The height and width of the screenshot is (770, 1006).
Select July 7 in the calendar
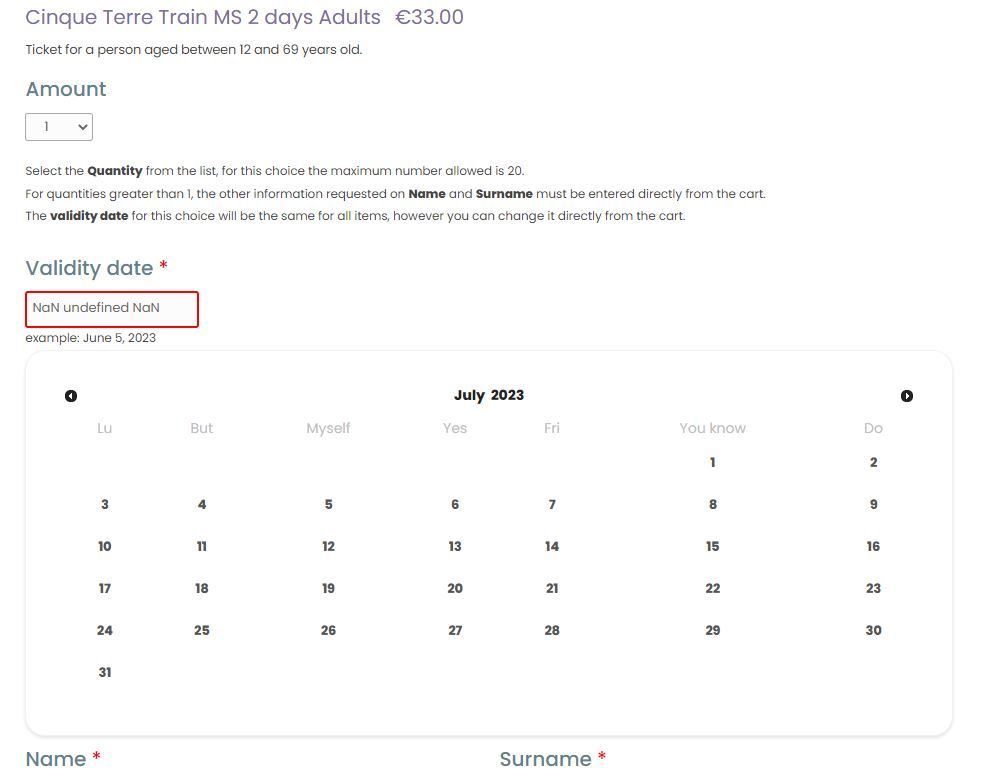[x=551, y=505]
